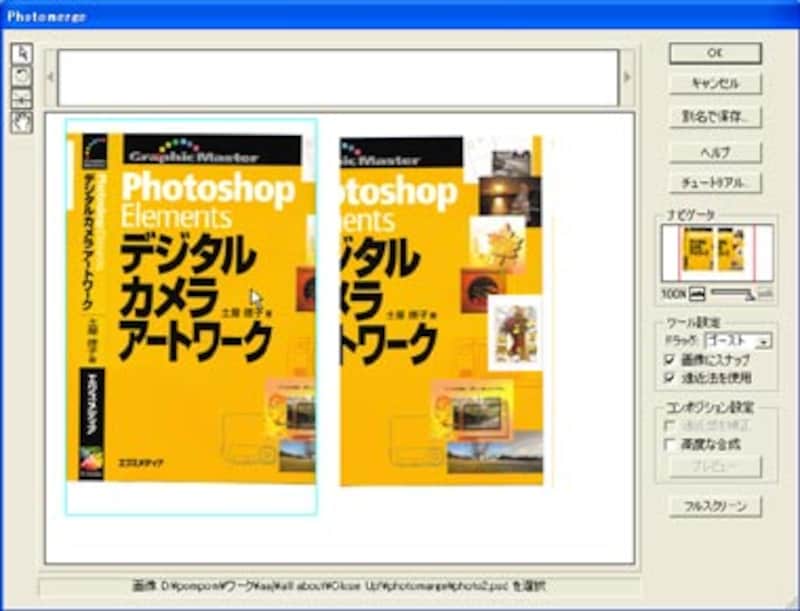Click the フルスクリーン button
This screenshot has height=611, width=800.
(x=714, y=505)
